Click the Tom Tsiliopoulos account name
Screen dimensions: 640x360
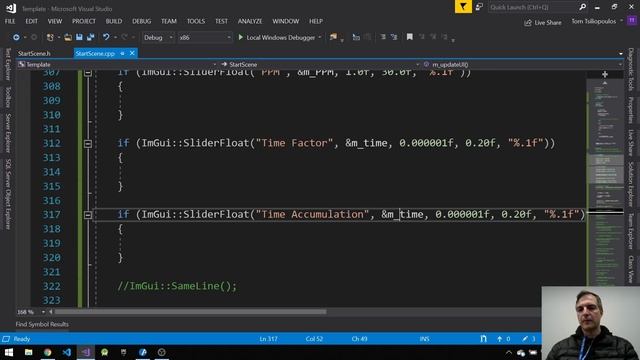coord(593,21)
